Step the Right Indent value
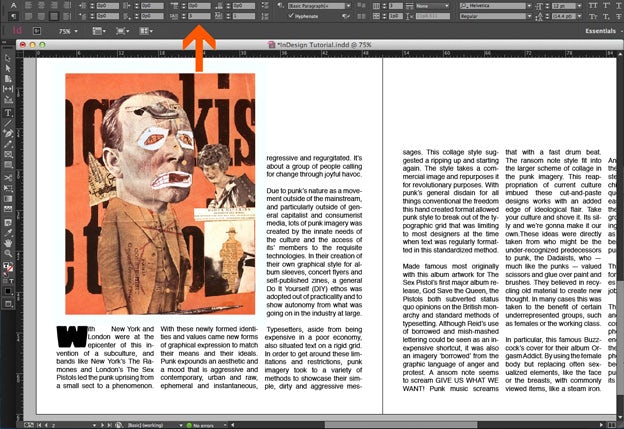This screenshot has width=624, height=429. tap(137, 6)
